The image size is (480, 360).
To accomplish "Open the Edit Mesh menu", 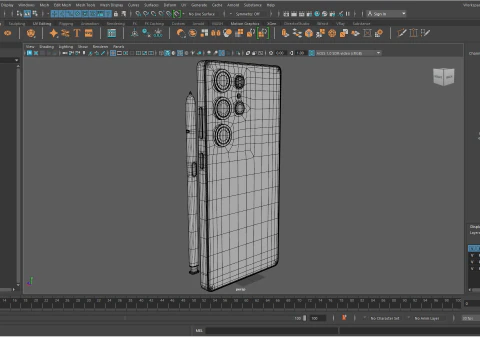I will (62, 5).
